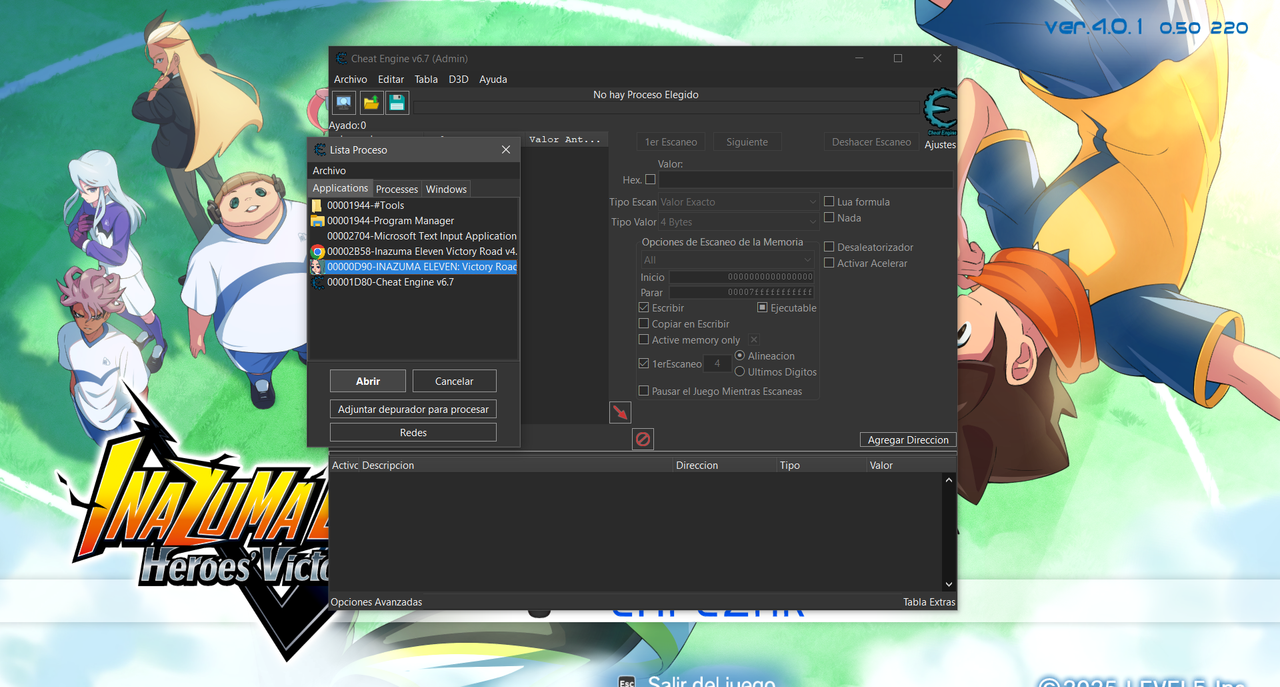Viewport: 1280px width, 687px height.
Task: Click the Abrir button
Action: (368, 381)
